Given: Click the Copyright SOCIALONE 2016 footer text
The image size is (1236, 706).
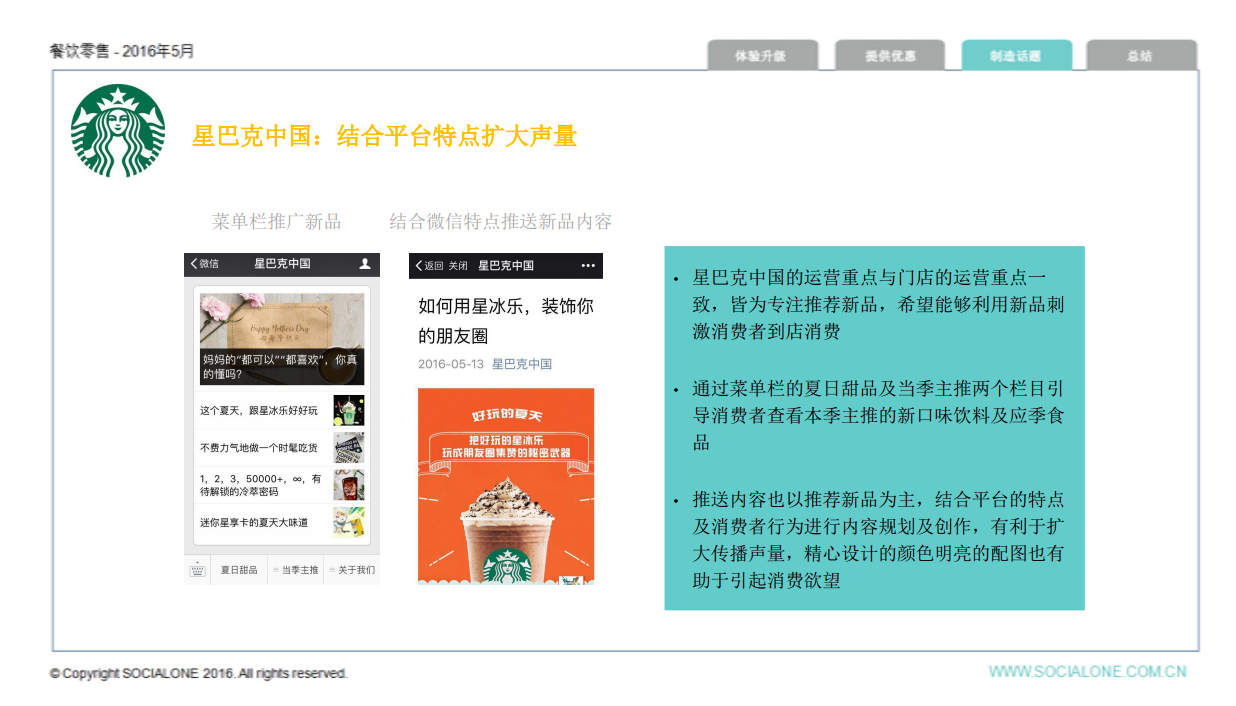Looking at the screenshot, I should tap(199, 673).
